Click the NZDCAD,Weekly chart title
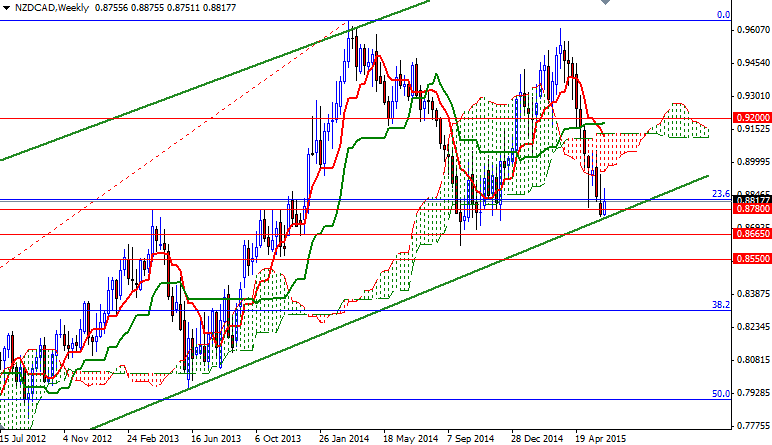 click(52, 8)
